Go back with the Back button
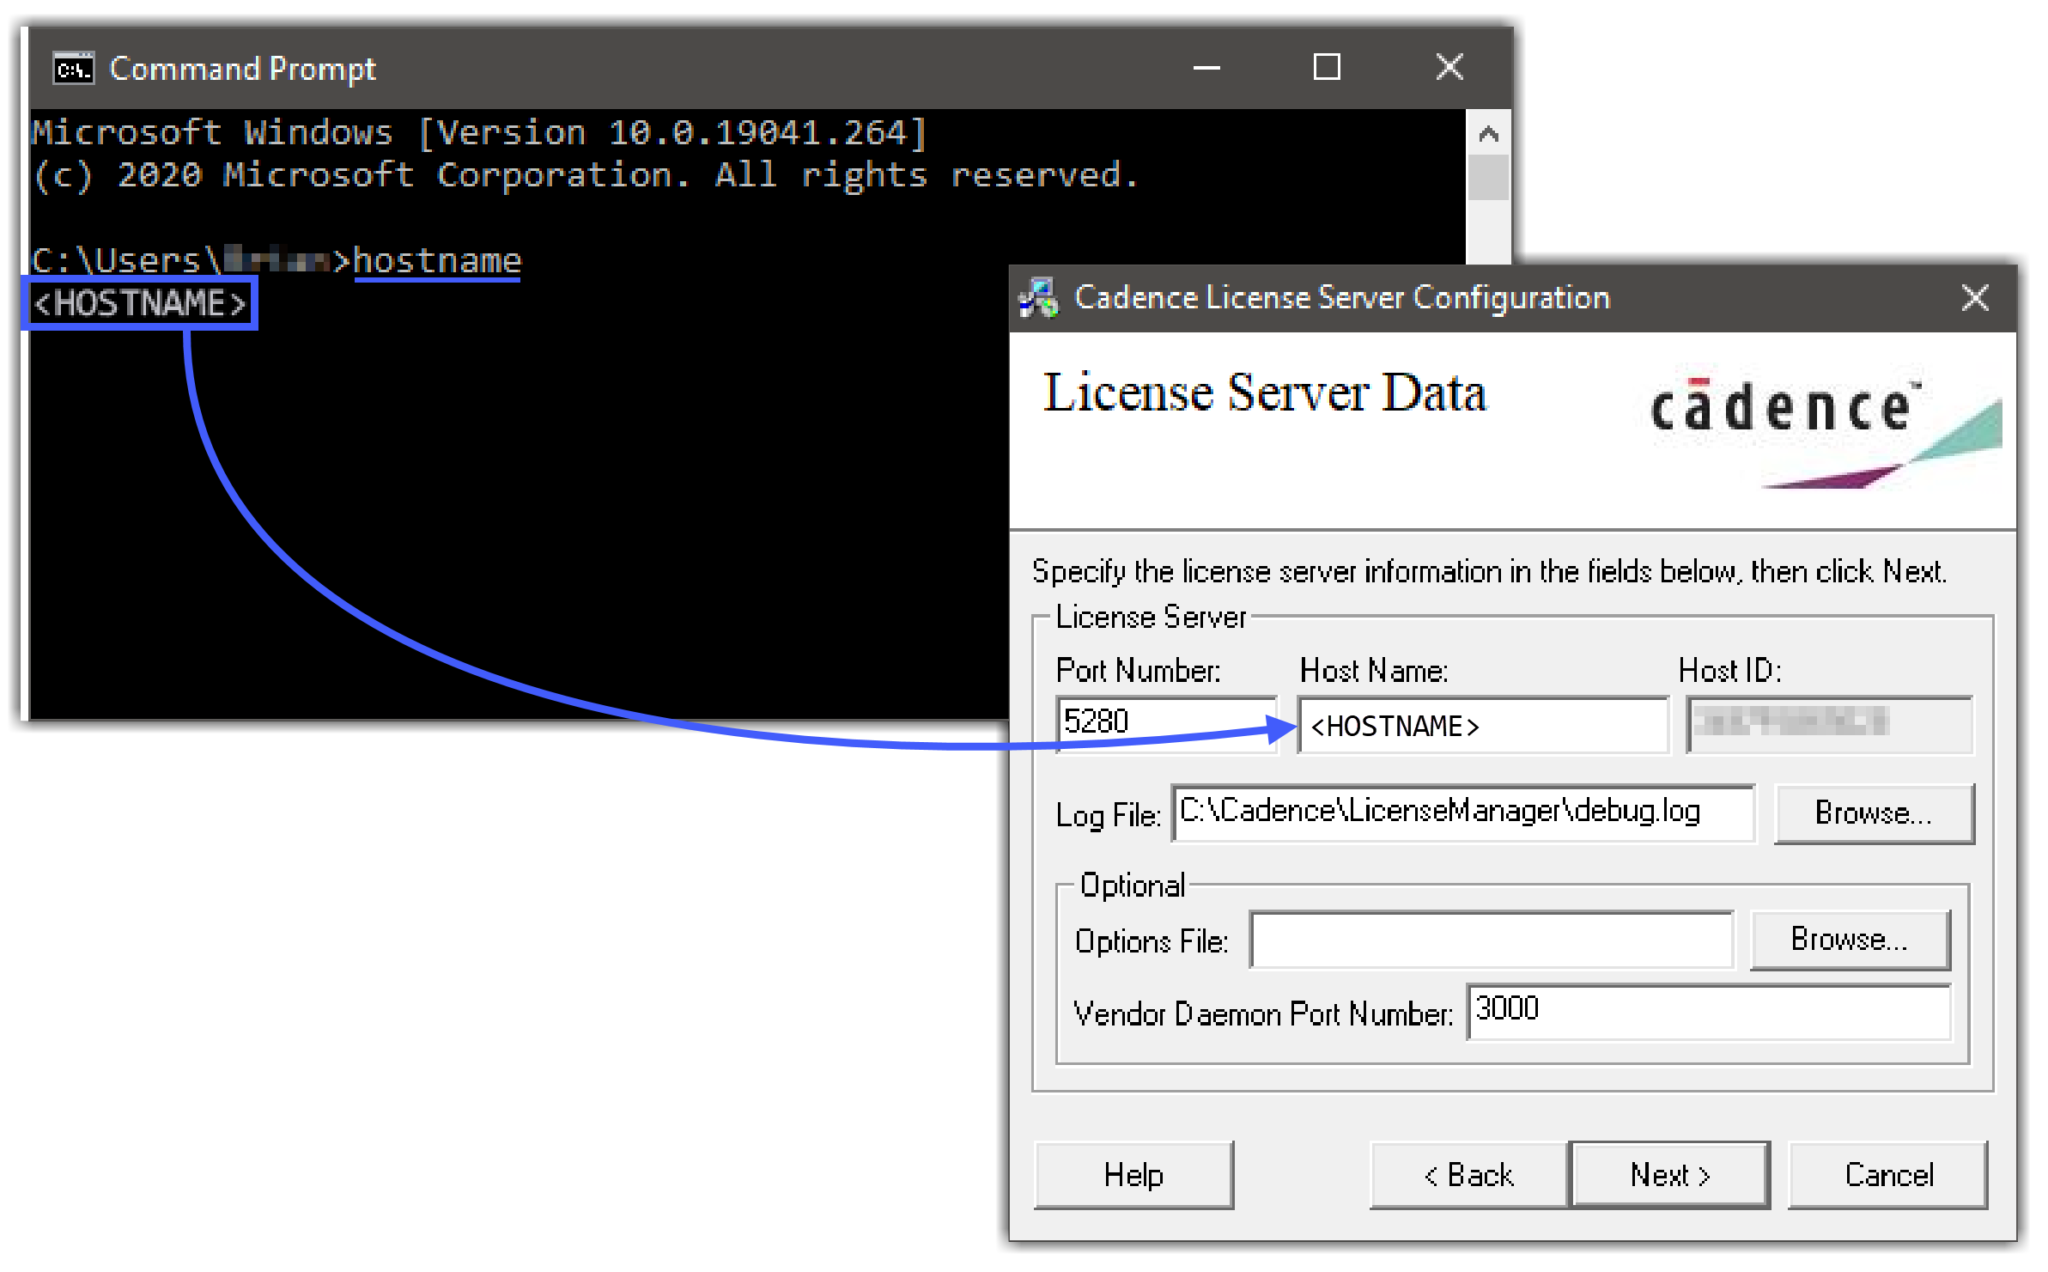The width and height of the screenshot is (2048, 1272). point(1468,1175)
